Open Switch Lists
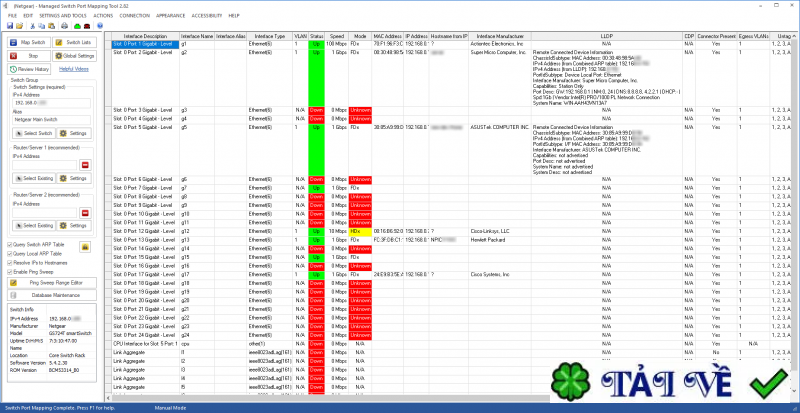 coord(74,42)
